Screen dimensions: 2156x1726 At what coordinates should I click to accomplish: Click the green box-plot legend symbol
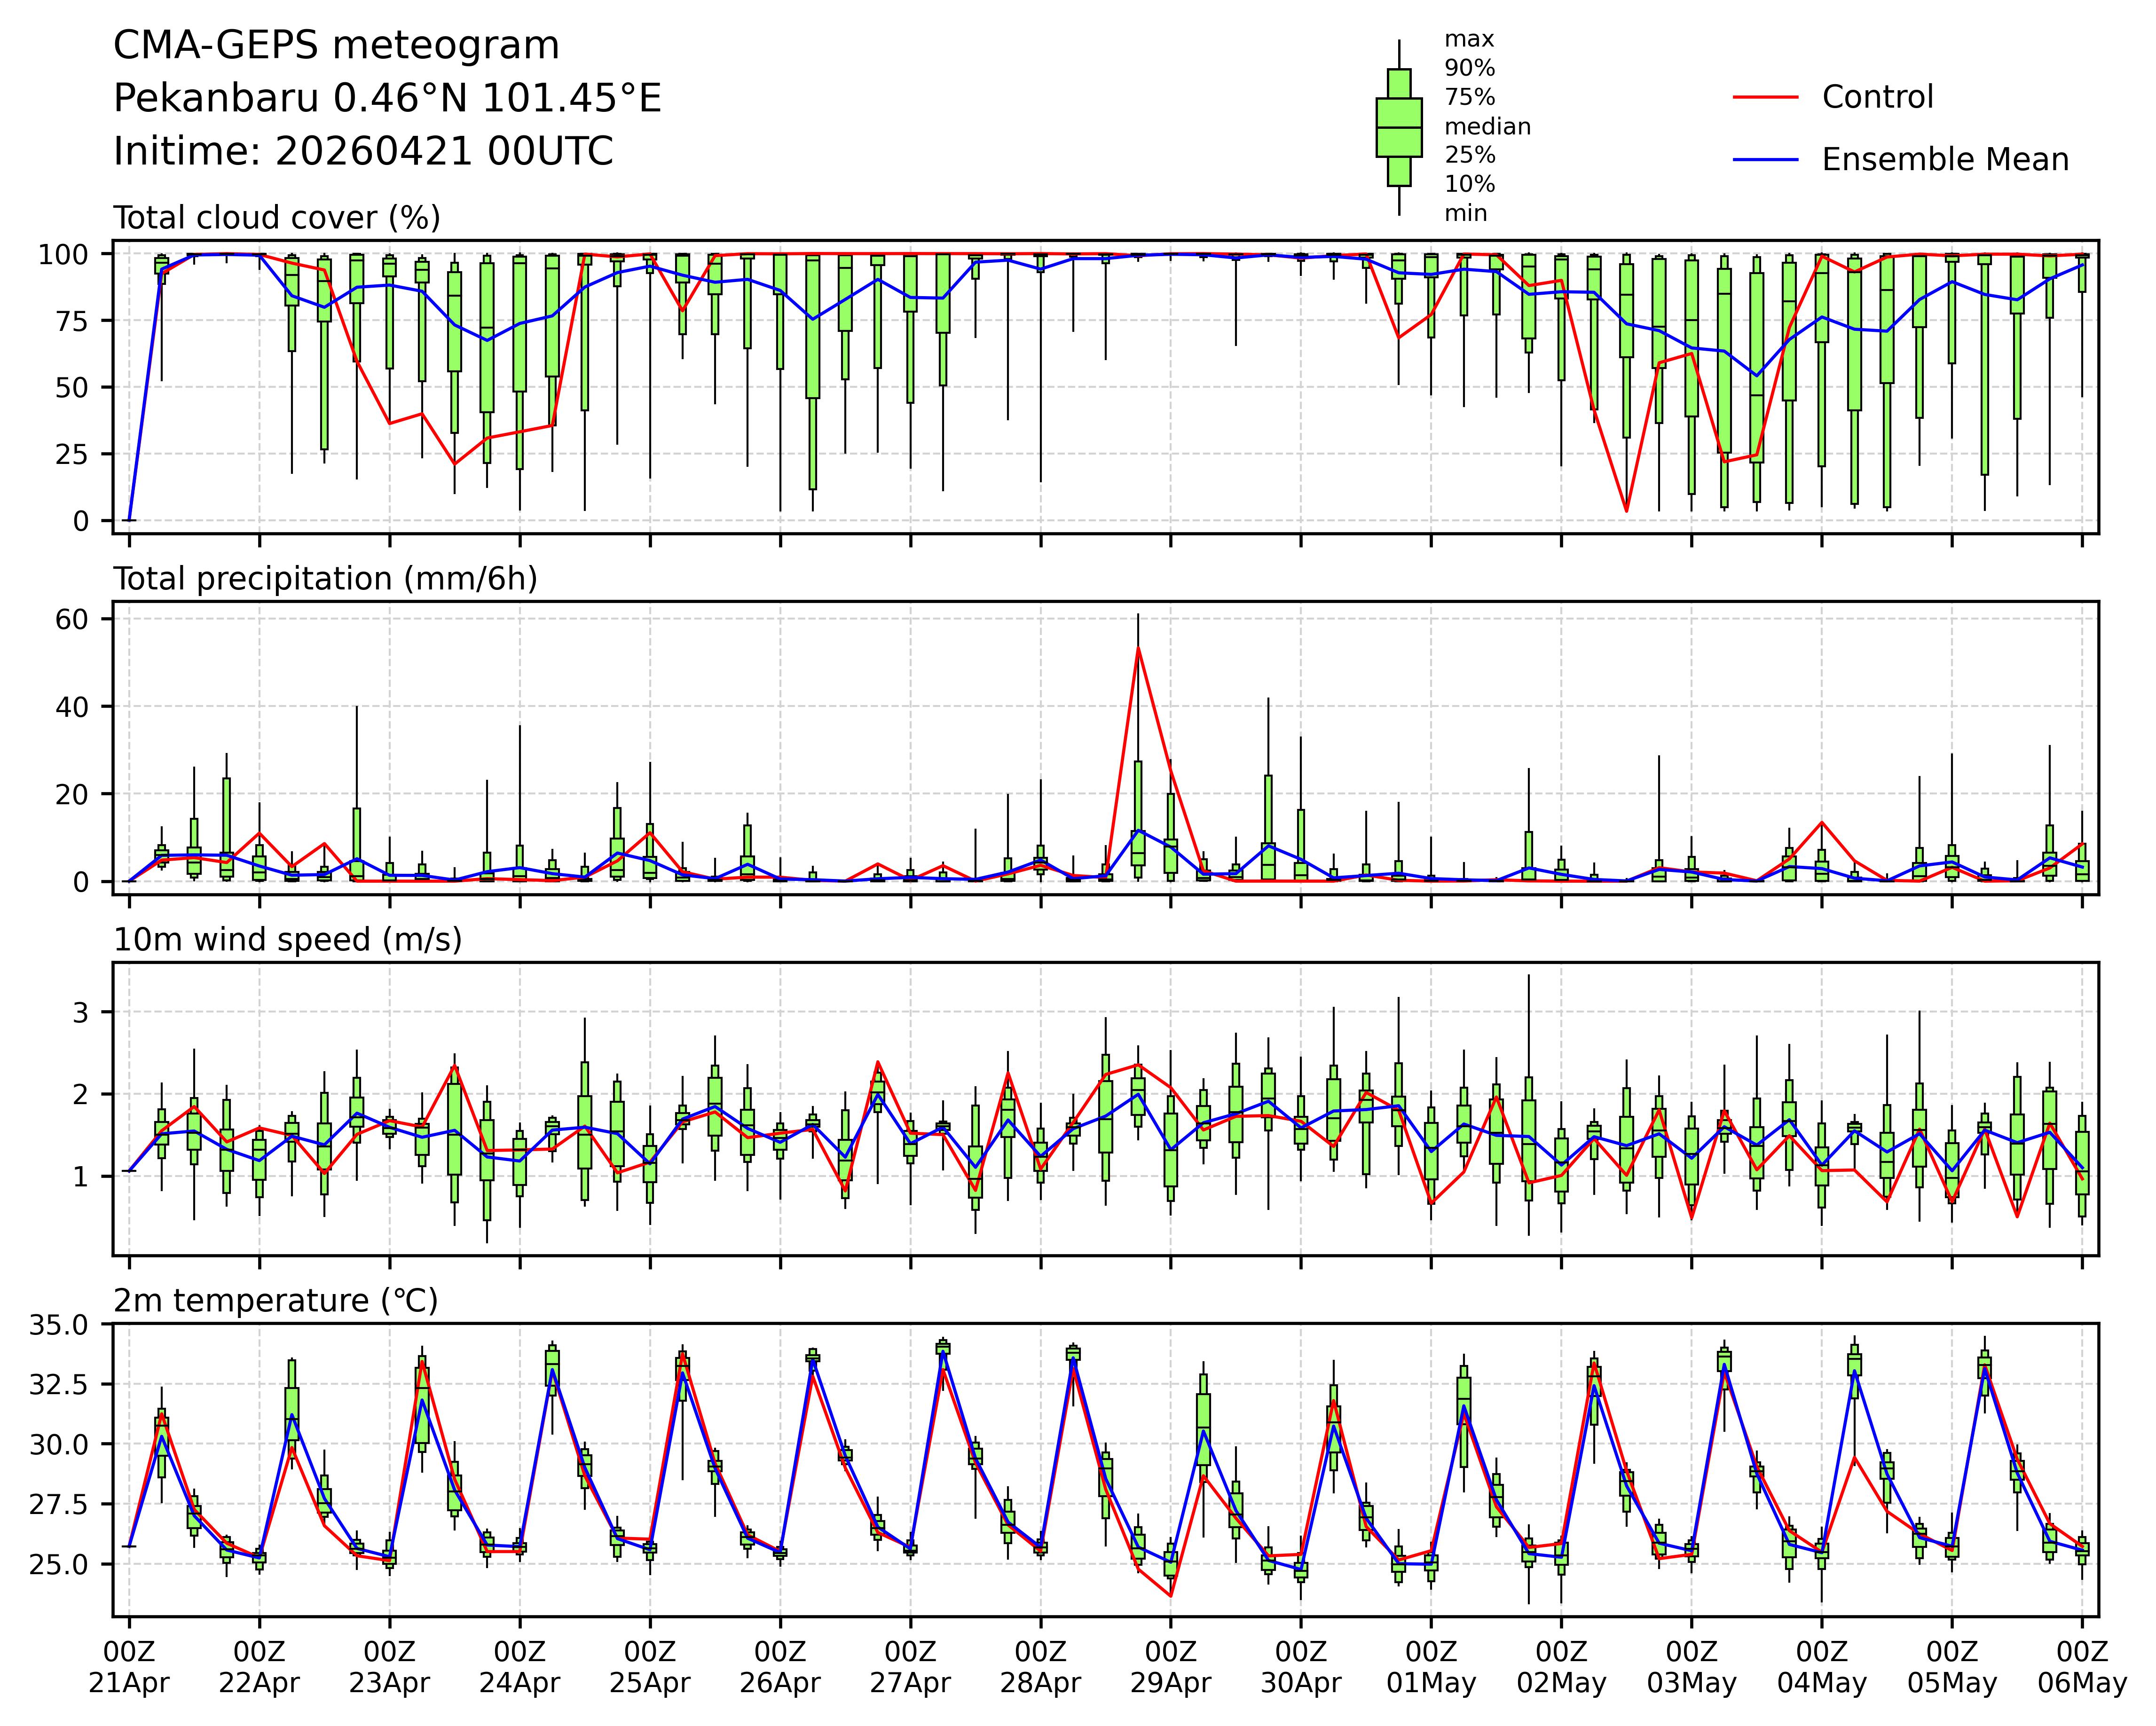pos(1398,128)
